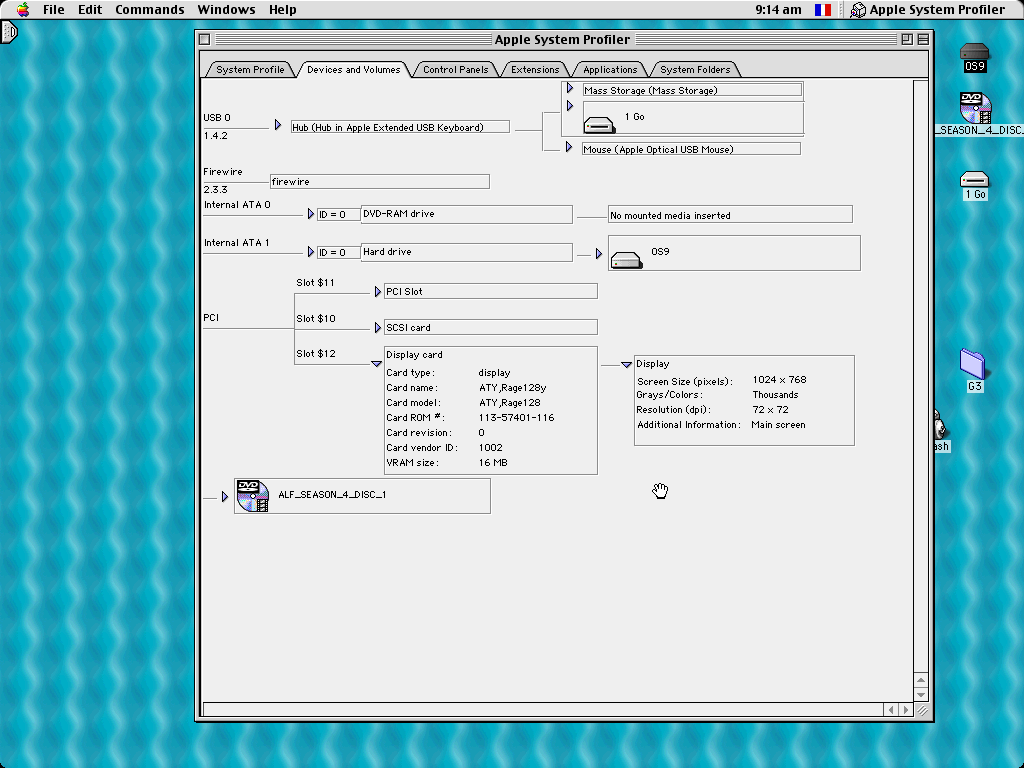Click the Card ROM # 113-57401-116 value
Screen dimensions: 1024x768
point(516,418)
